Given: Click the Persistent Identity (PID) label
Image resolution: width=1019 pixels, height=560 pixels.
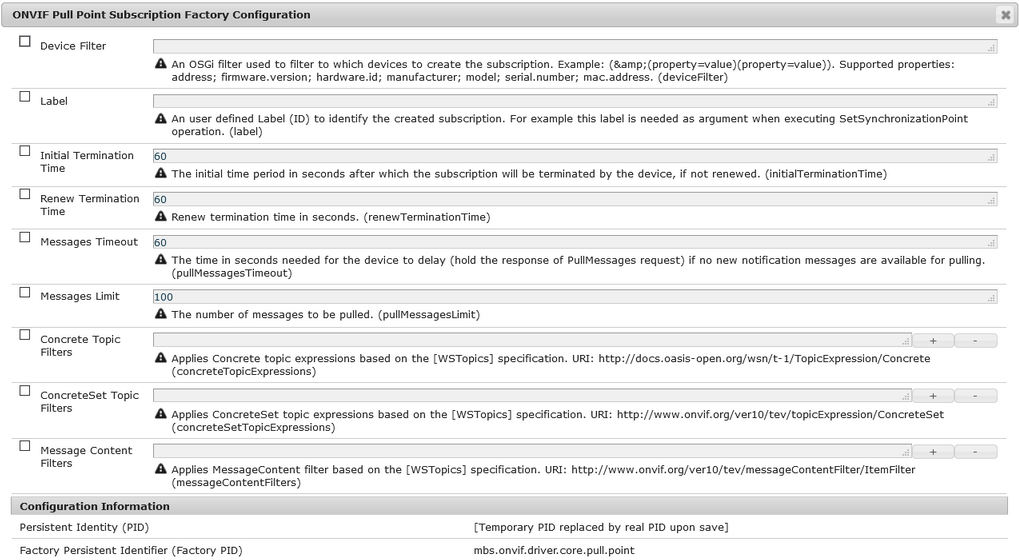Looking at the screenshot, I should click(84, 527).
